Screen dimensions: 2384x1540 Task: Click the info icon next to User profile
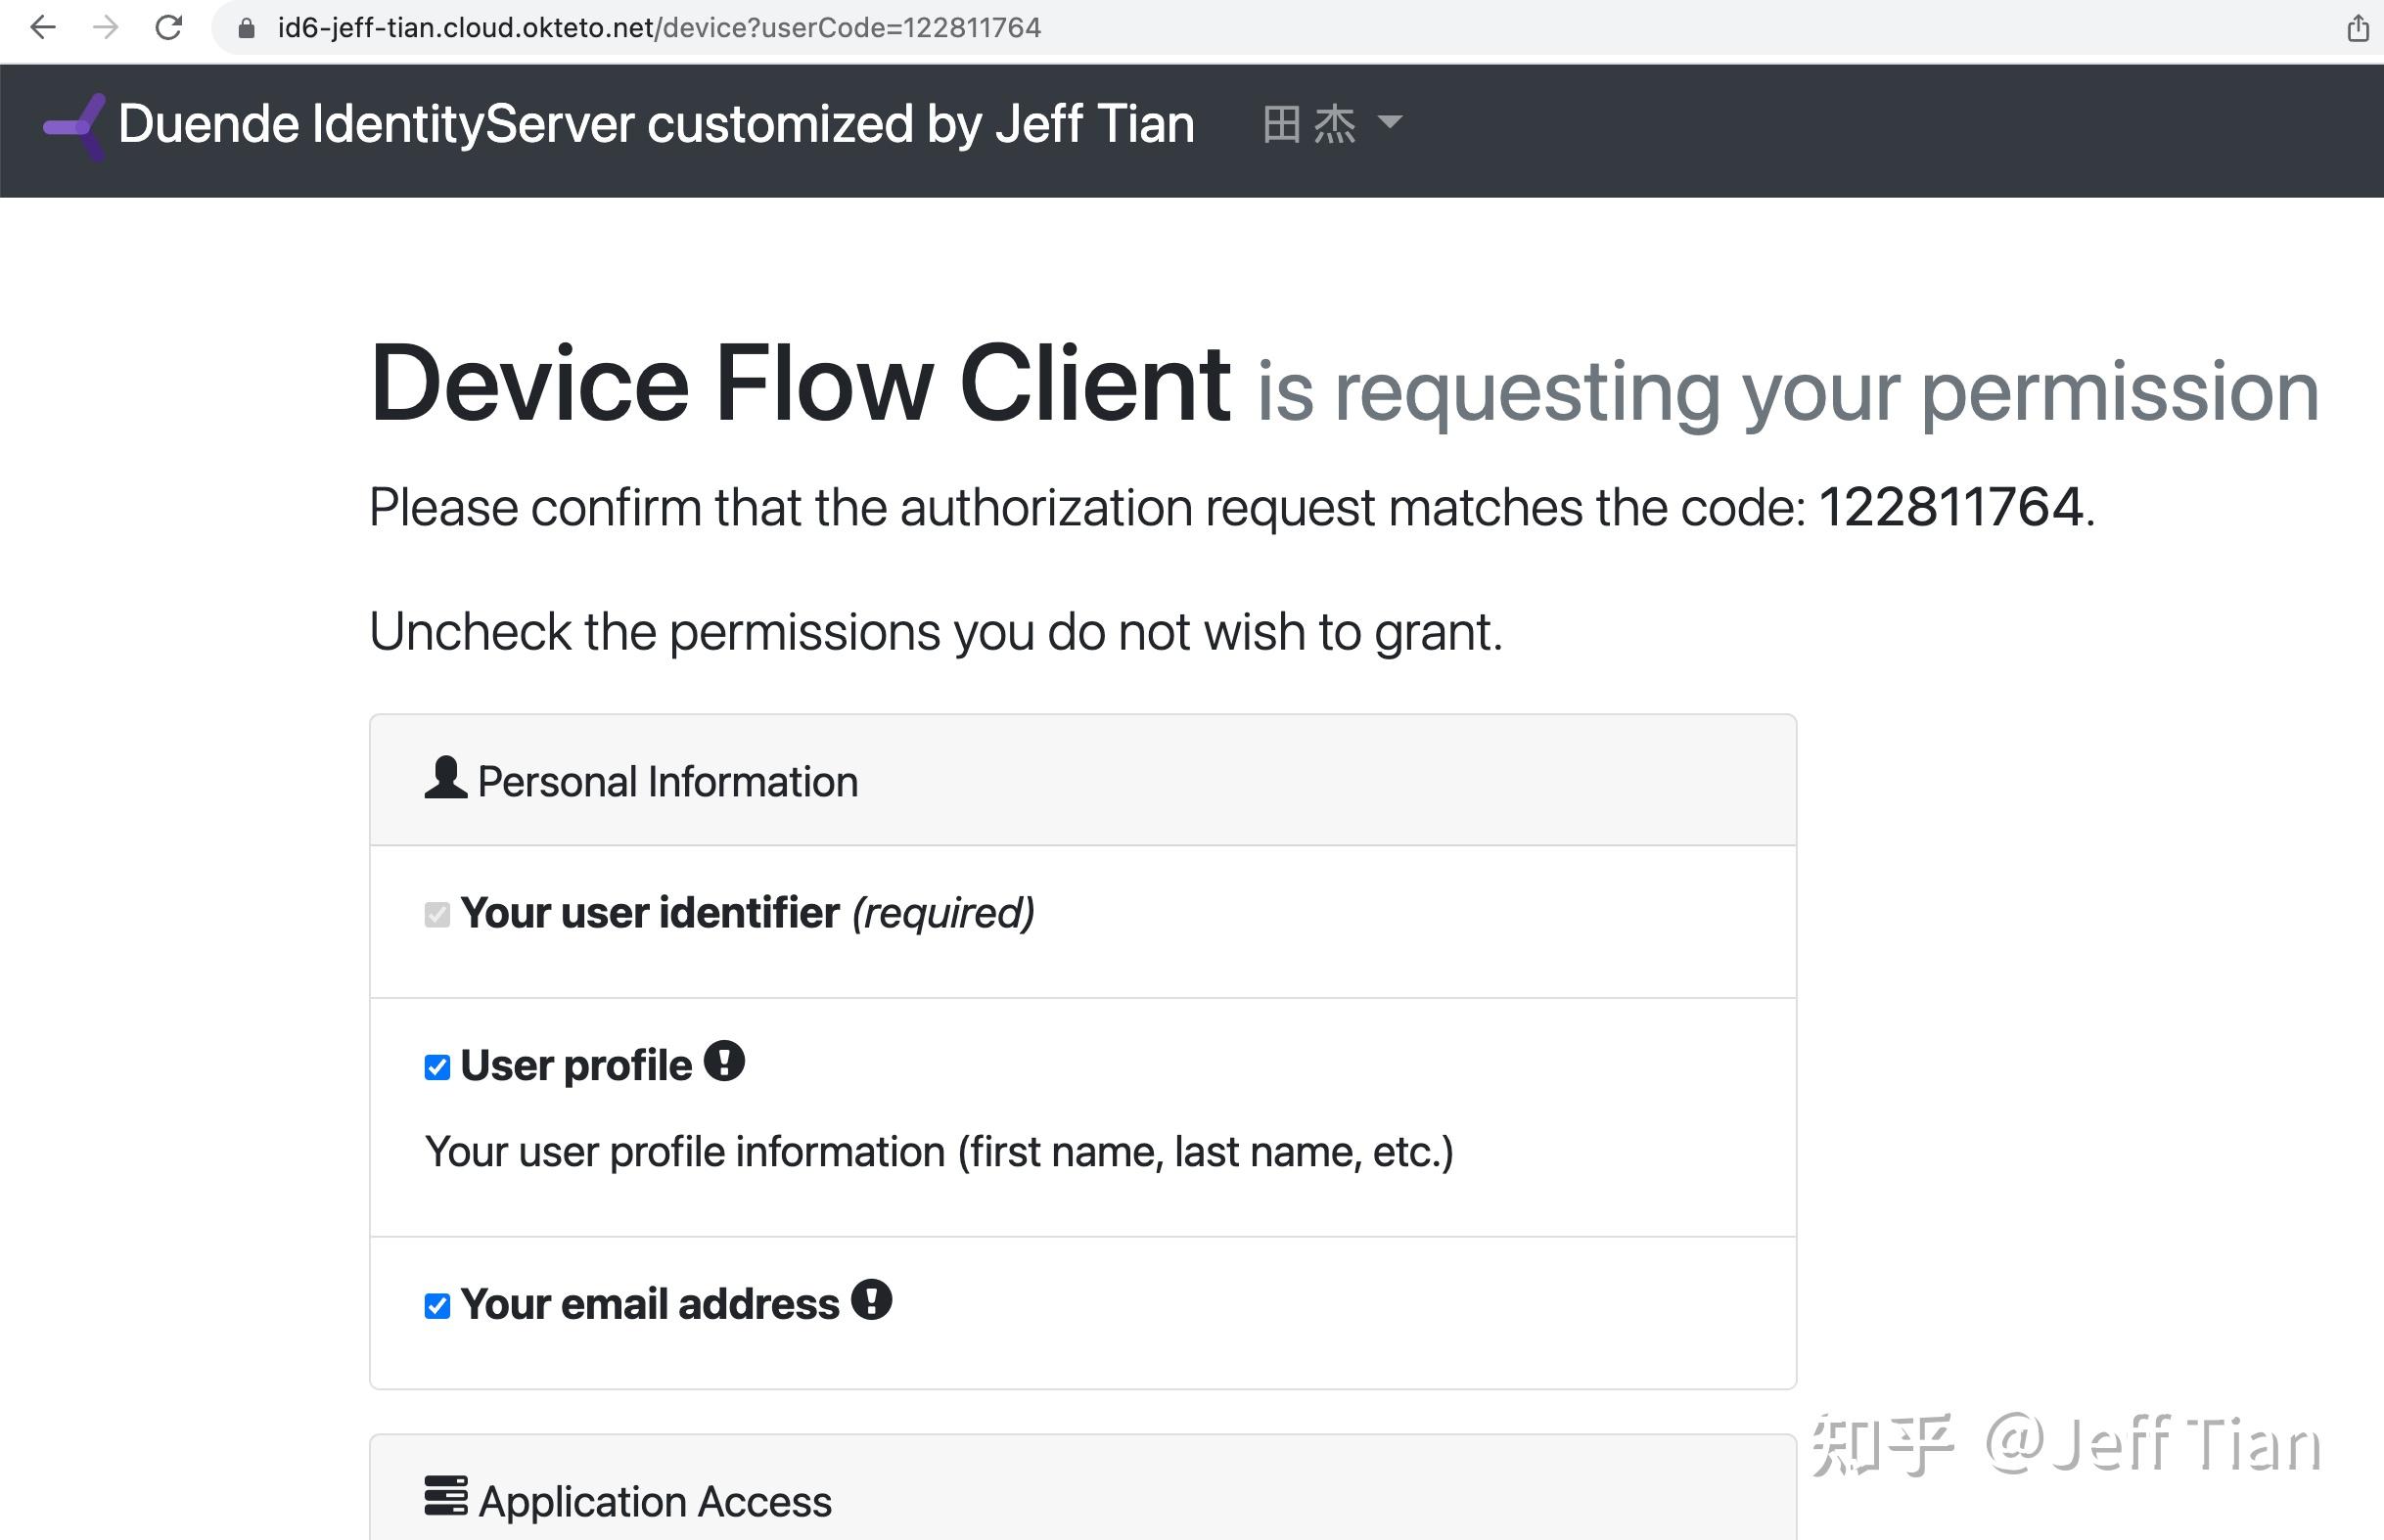pyautogui.click(x=724, y=1060)
